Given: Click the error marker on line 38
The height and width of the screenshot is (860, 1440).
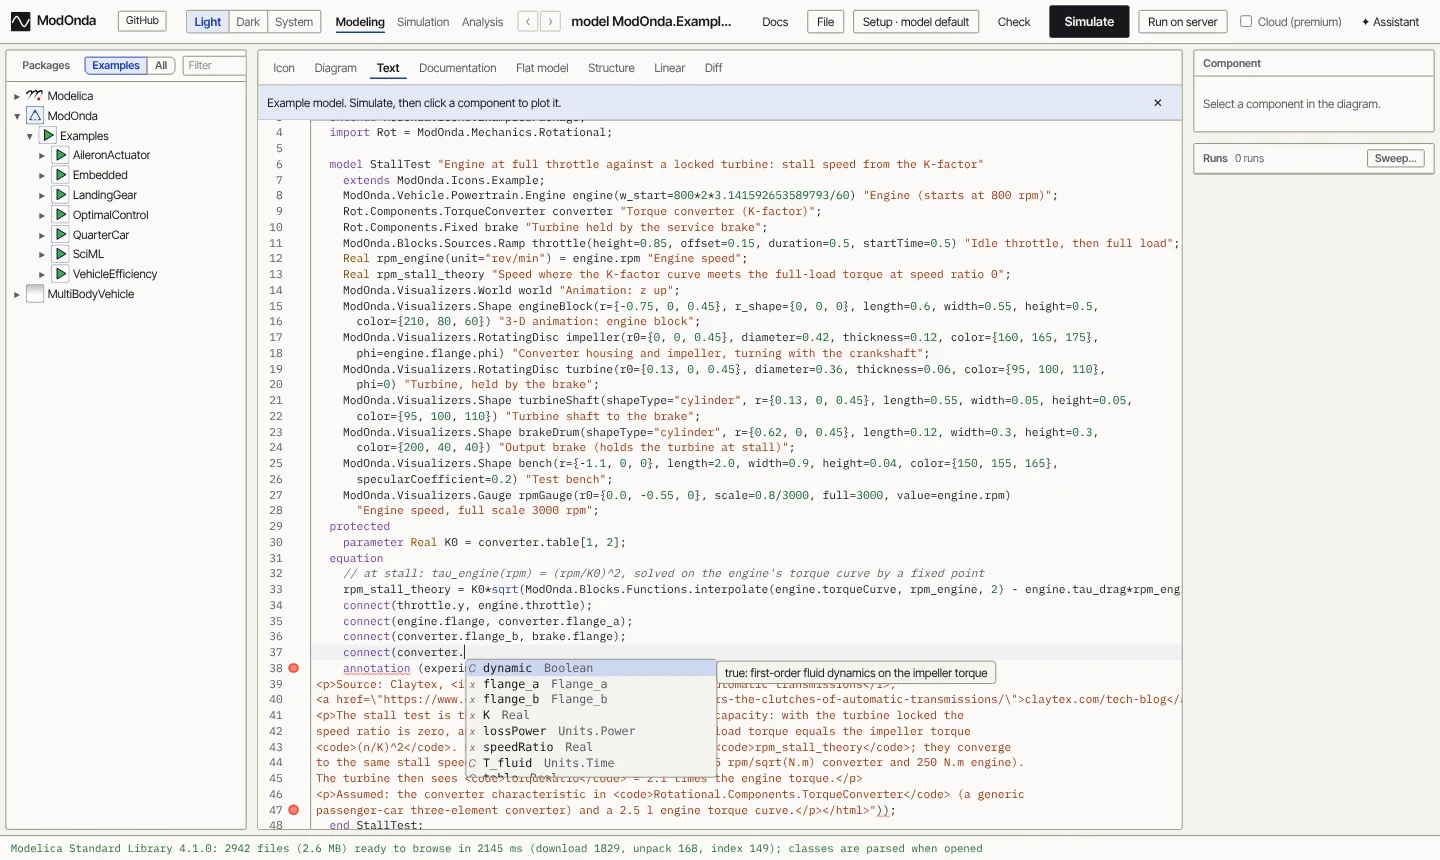Looking at the screenshot, I should (294, 668).
